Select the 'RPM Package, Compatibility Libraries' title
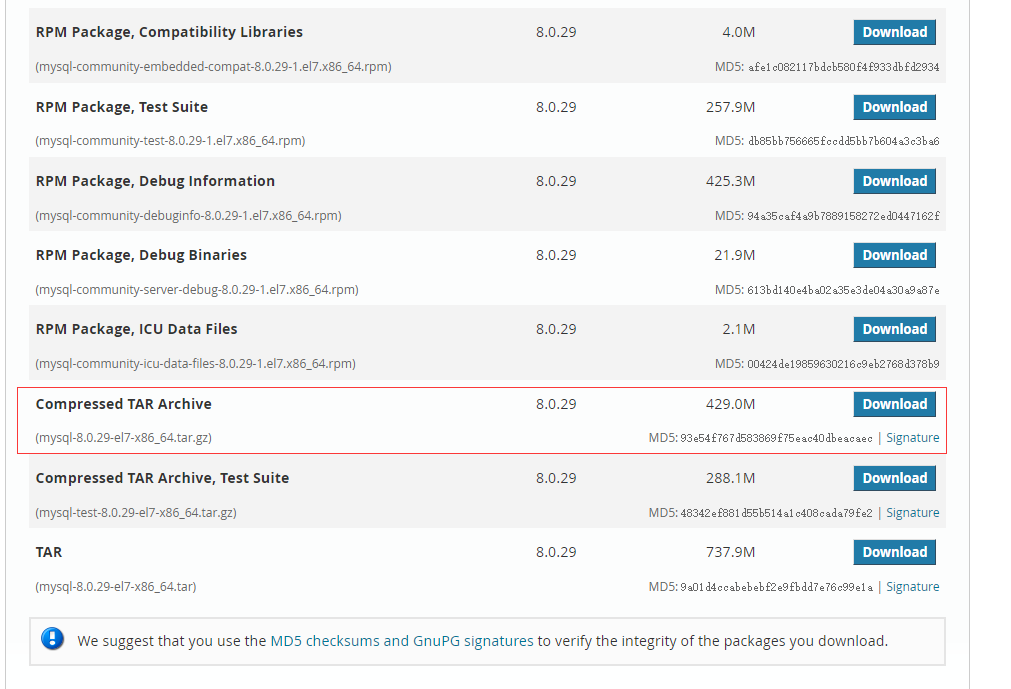This screenshot has width=1011, height=689. 169,32
